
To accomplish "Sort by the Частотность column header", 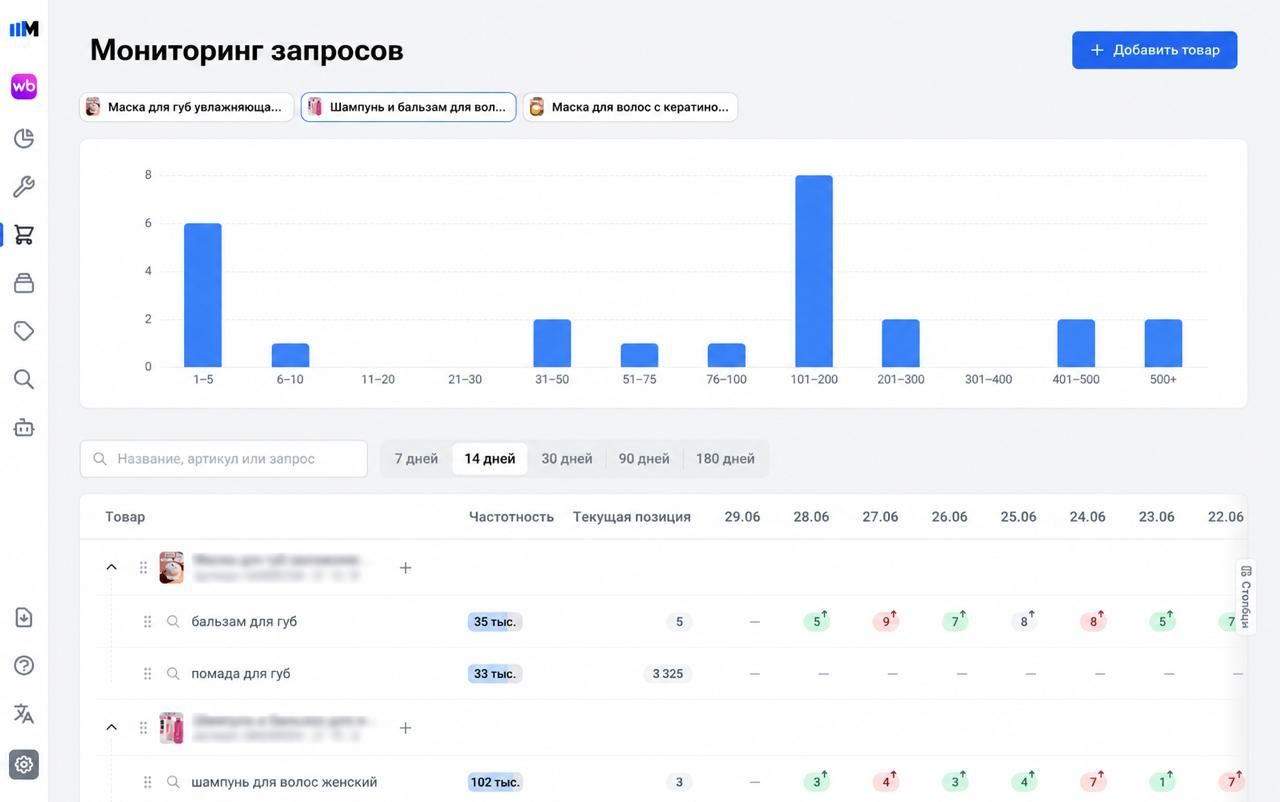I will [511, 517].
